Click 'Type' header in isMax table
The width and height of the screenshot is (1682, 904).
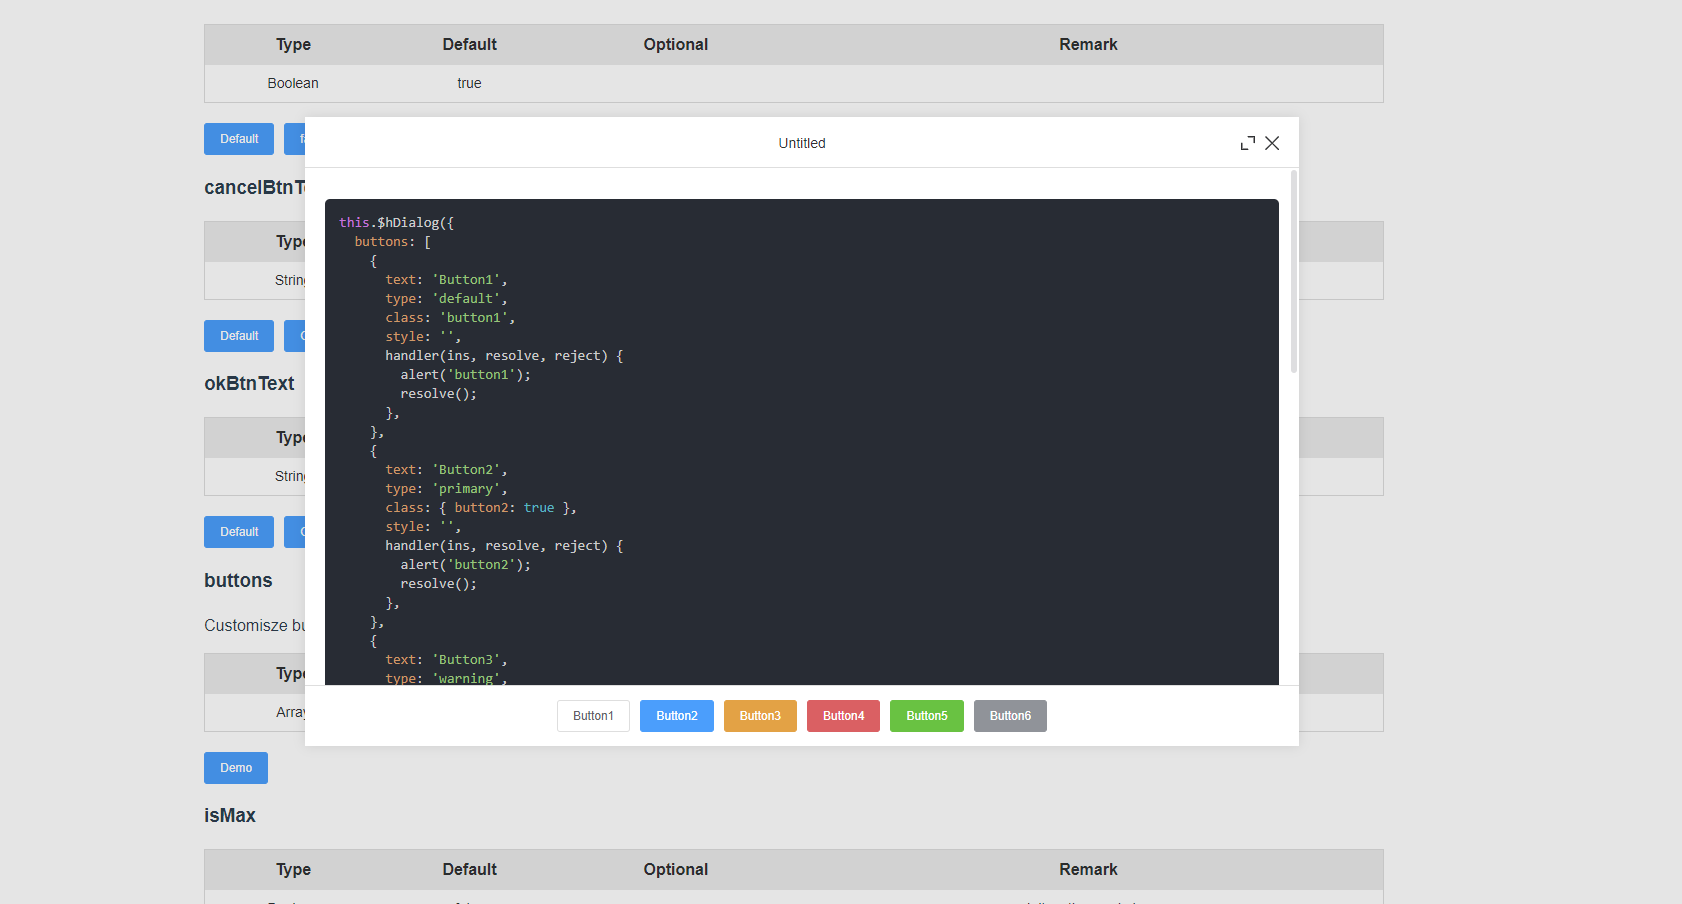pos(293,869)
